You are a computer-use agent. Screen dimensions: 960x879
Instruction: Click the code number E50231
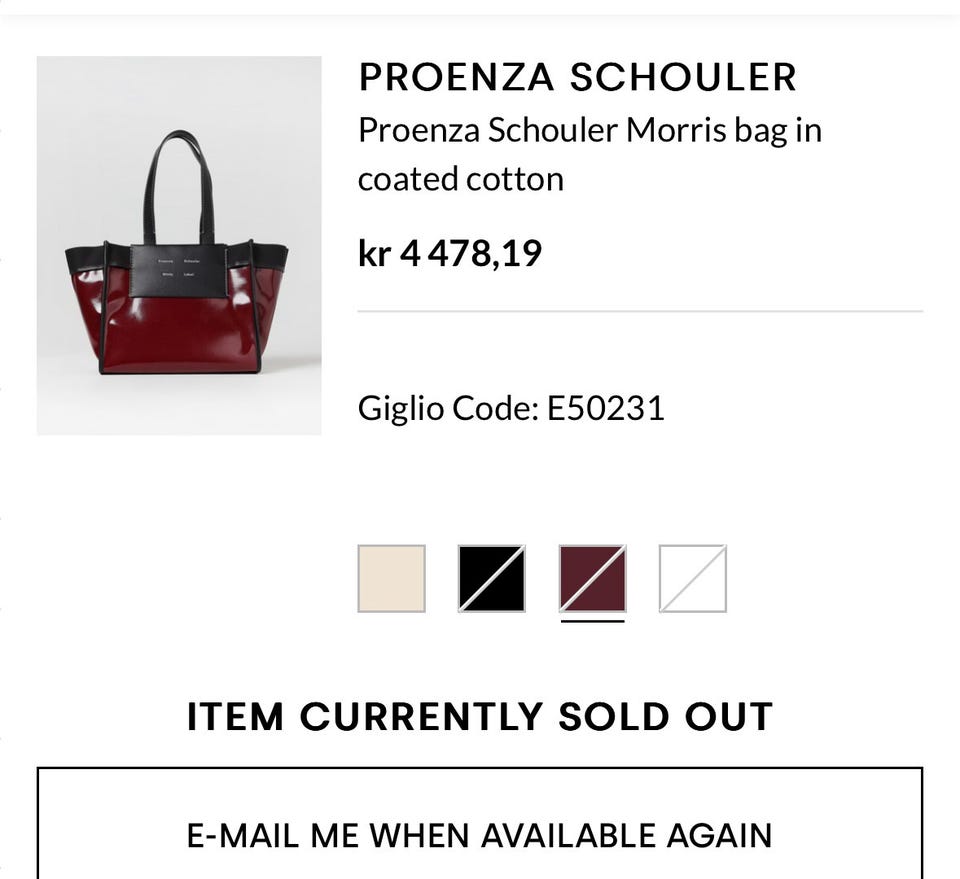click(x=606, y=408)
